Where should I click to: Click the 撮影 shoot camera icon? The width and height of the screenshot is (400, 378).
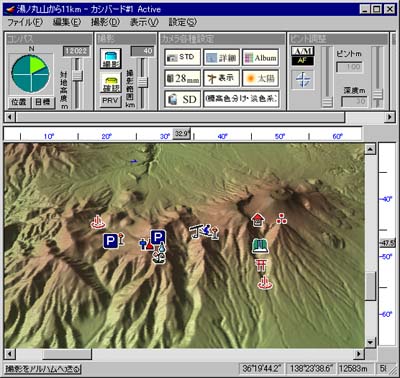pyautogui.click(x=111, y=58)
